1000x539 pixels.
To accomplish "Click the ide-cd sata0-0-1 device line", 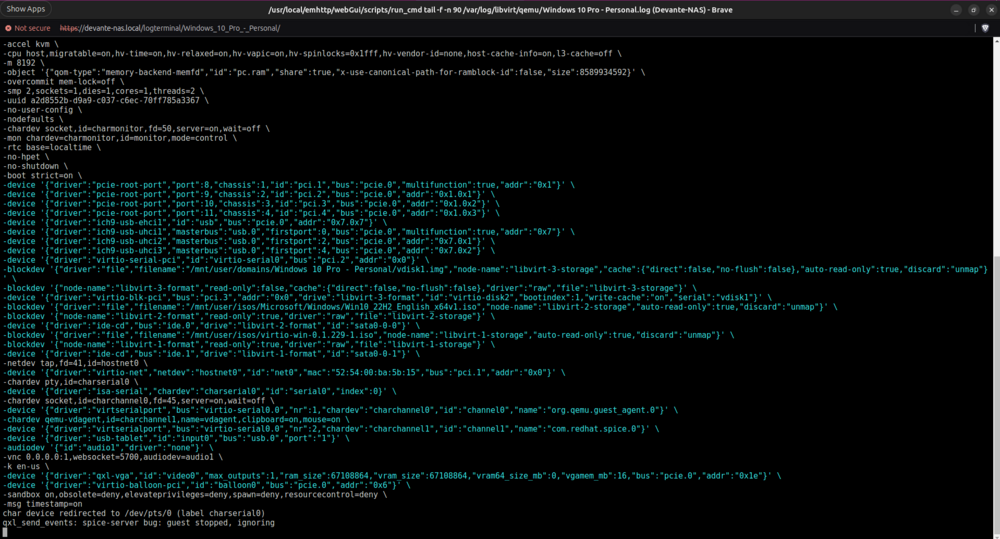I will point(211,354).
